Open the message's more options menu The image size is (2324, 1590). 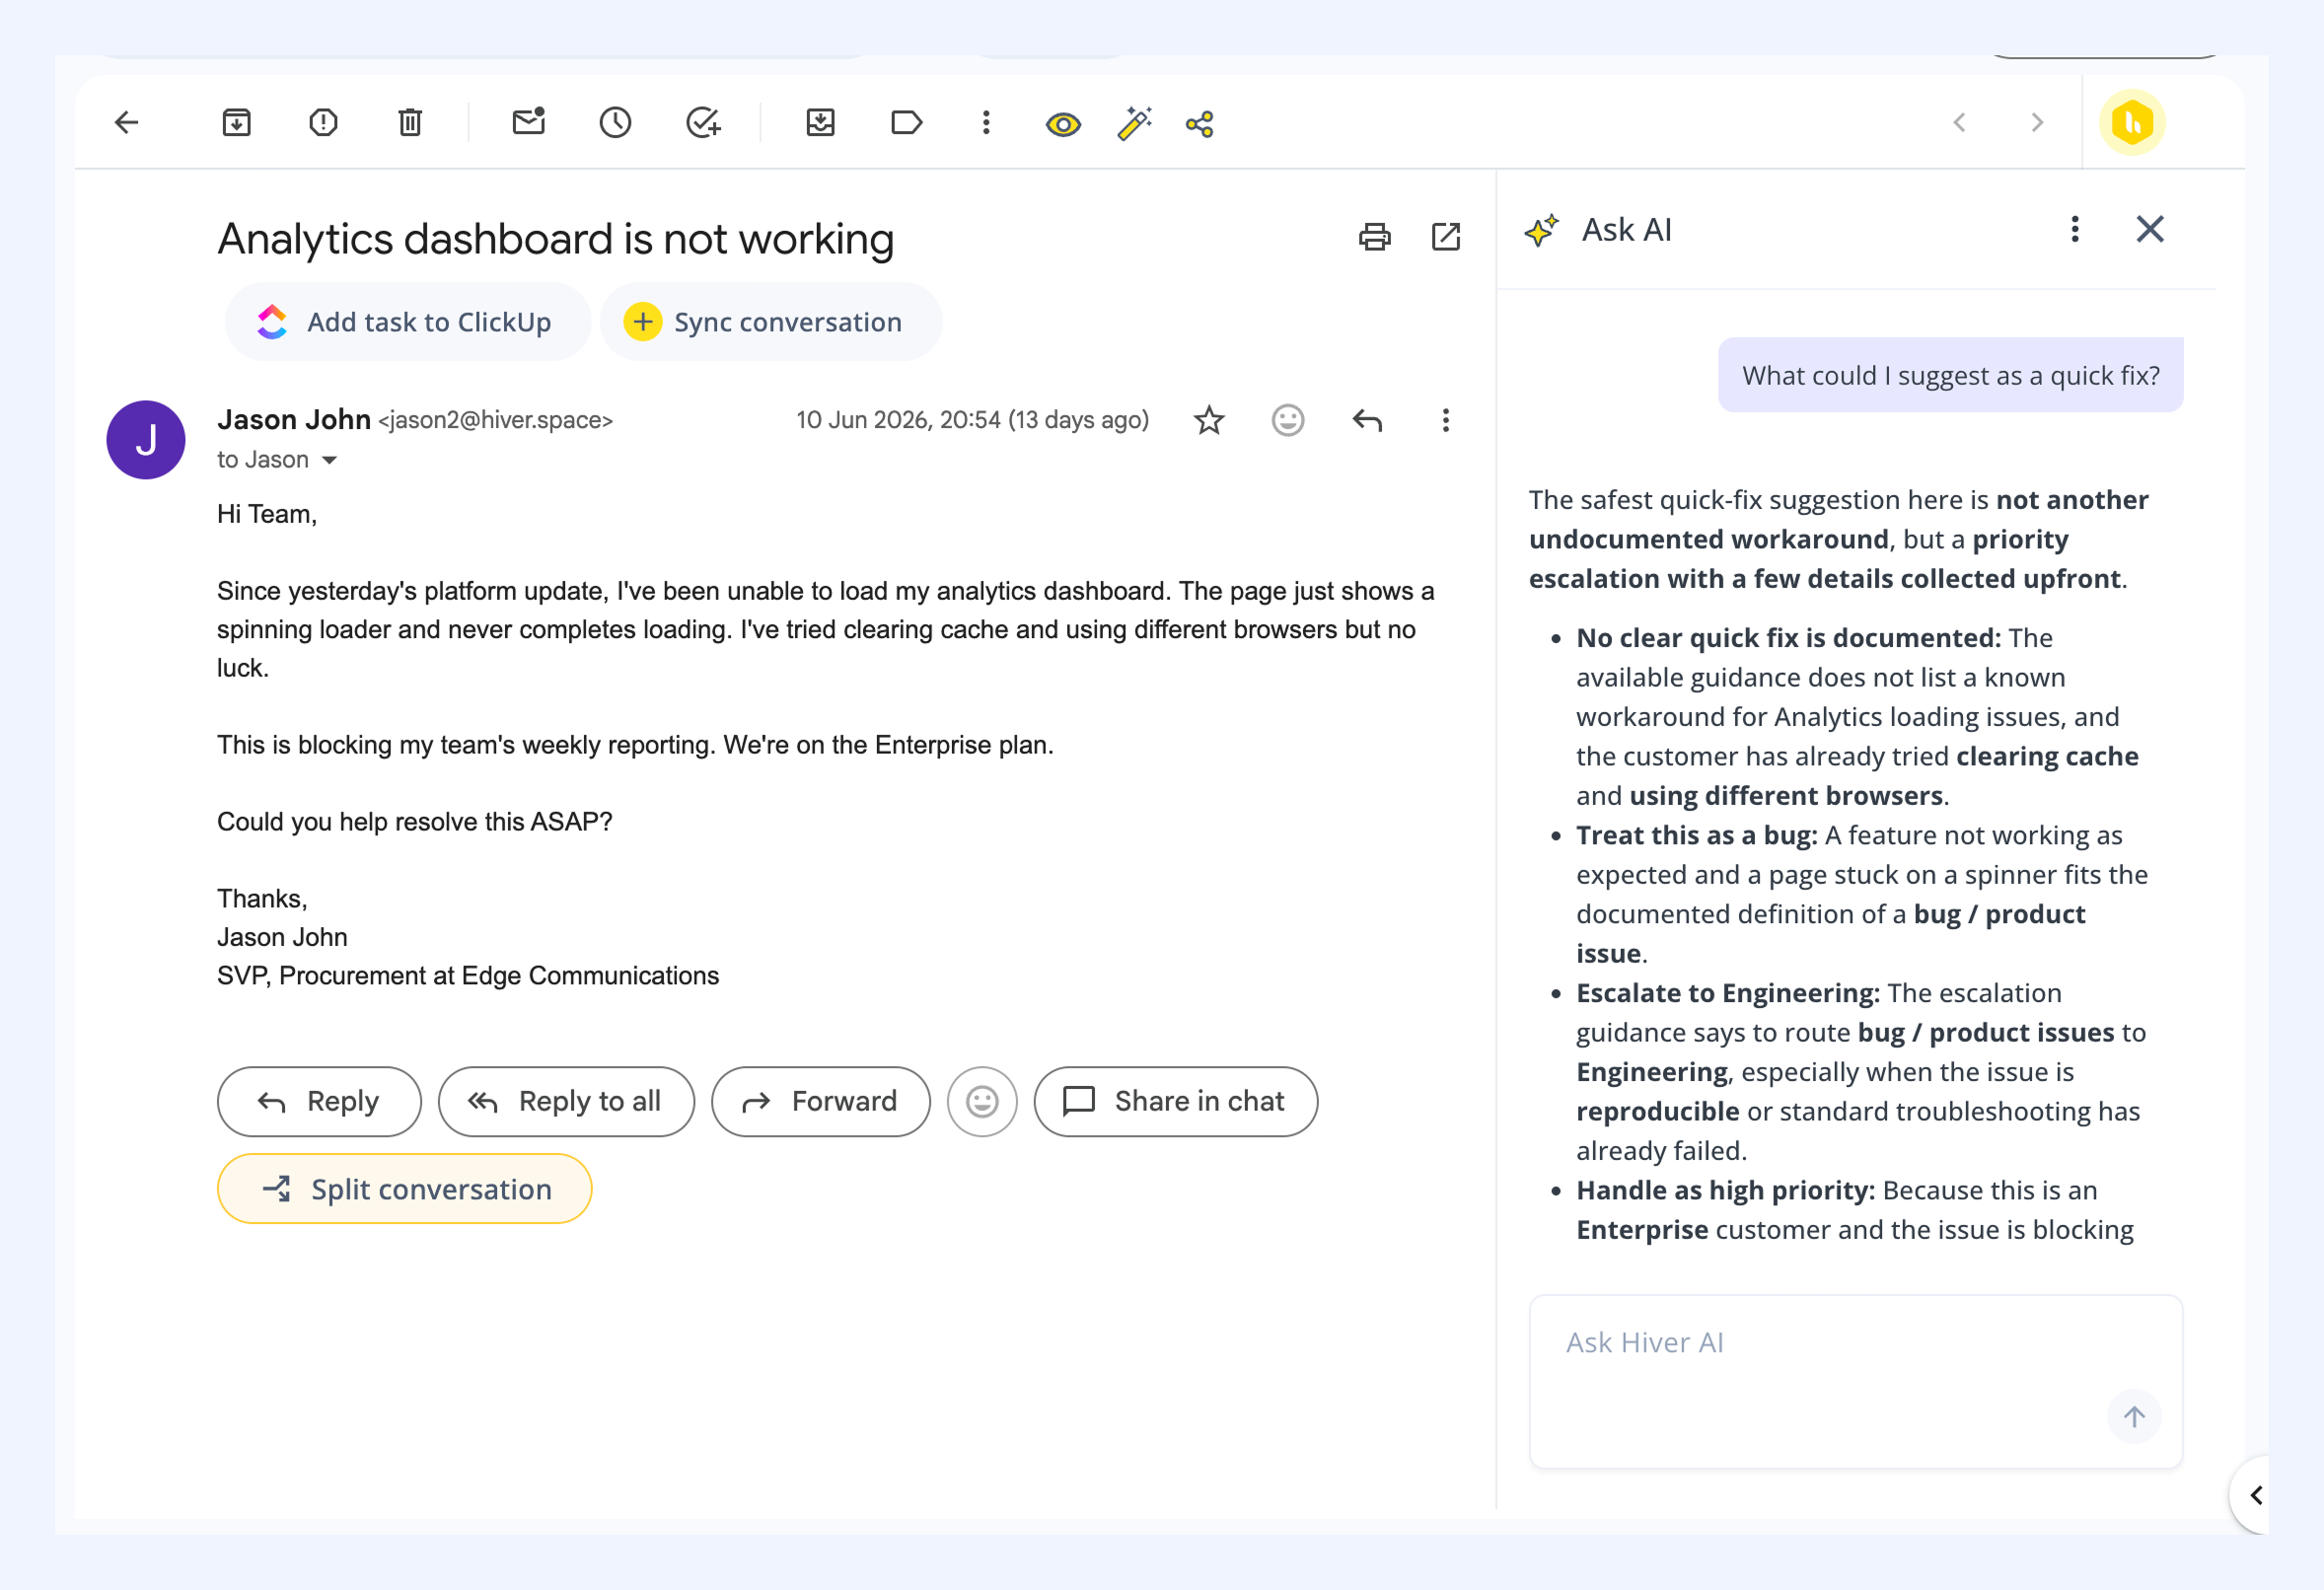click(x=1445, y=420)
